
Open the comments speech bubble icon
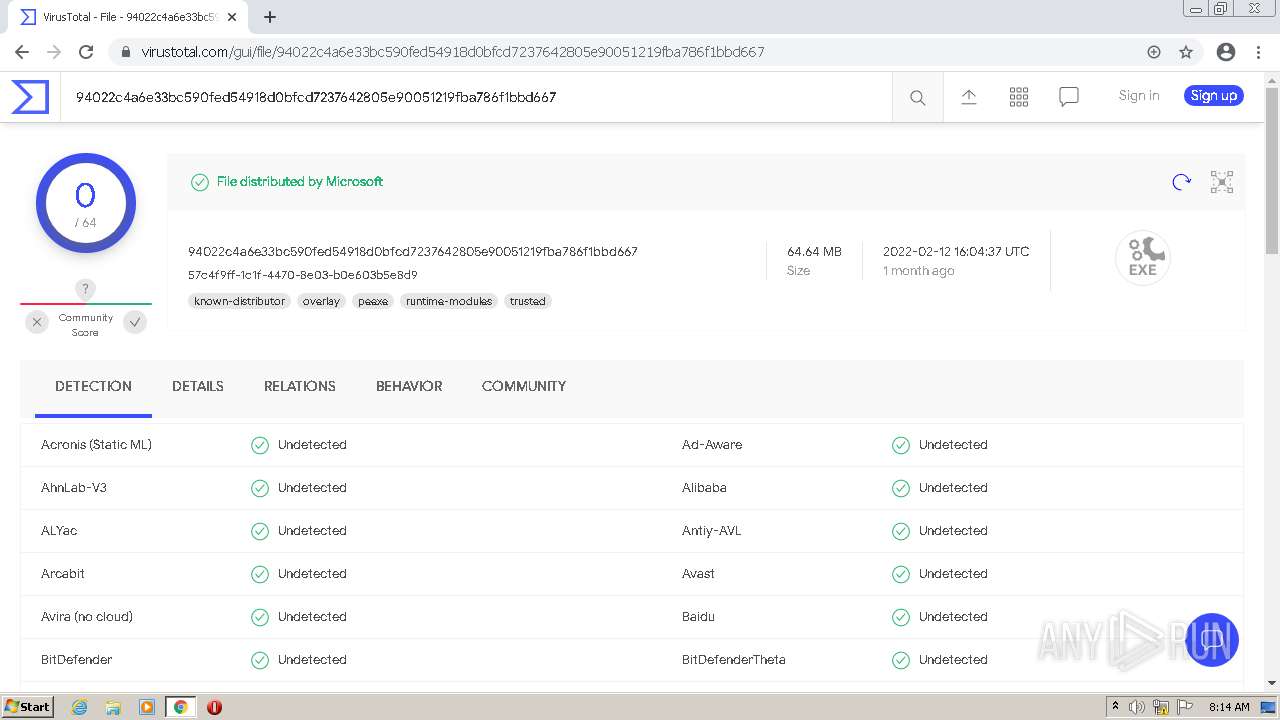(x=1068, y=96)
